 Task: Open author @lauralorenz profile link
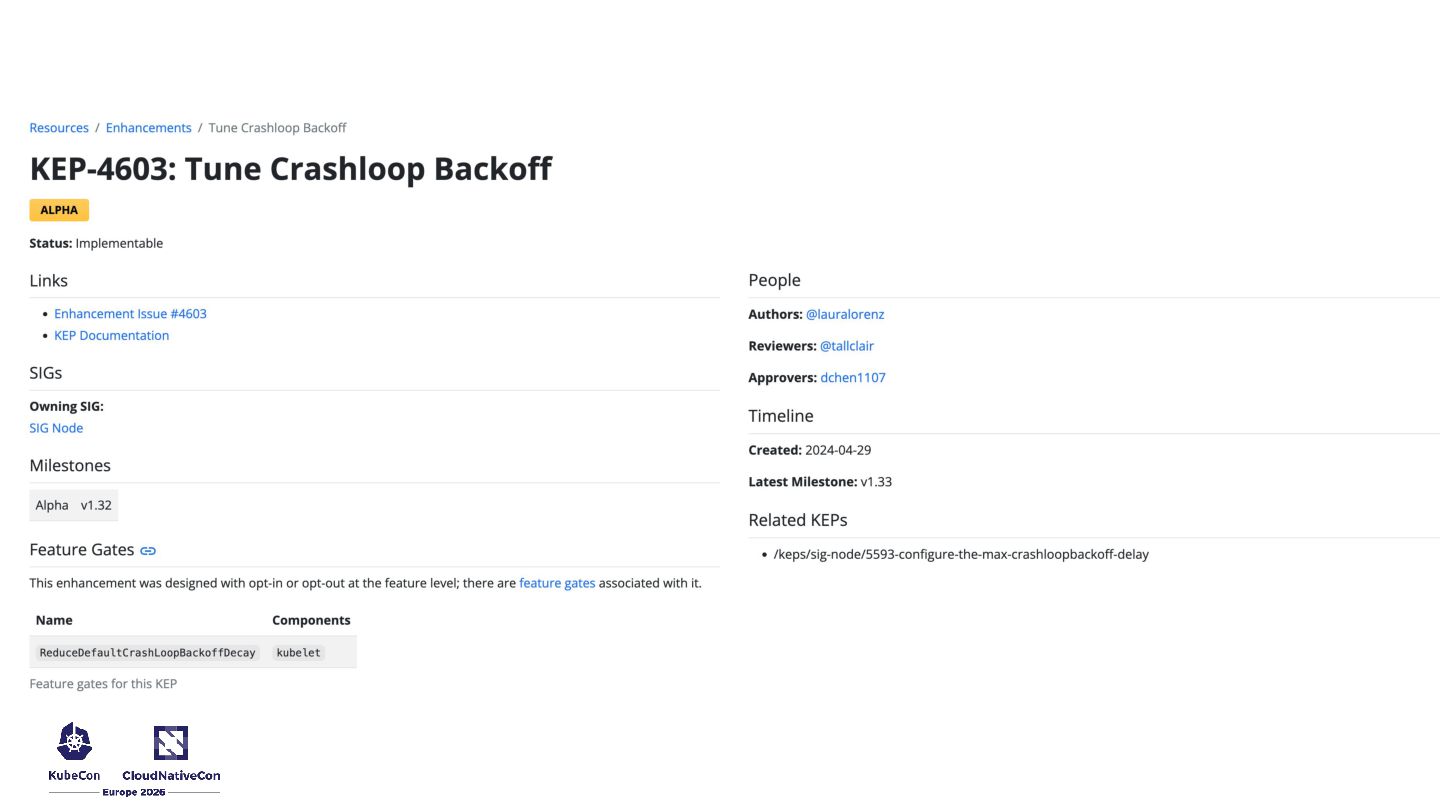click(845, 314)
